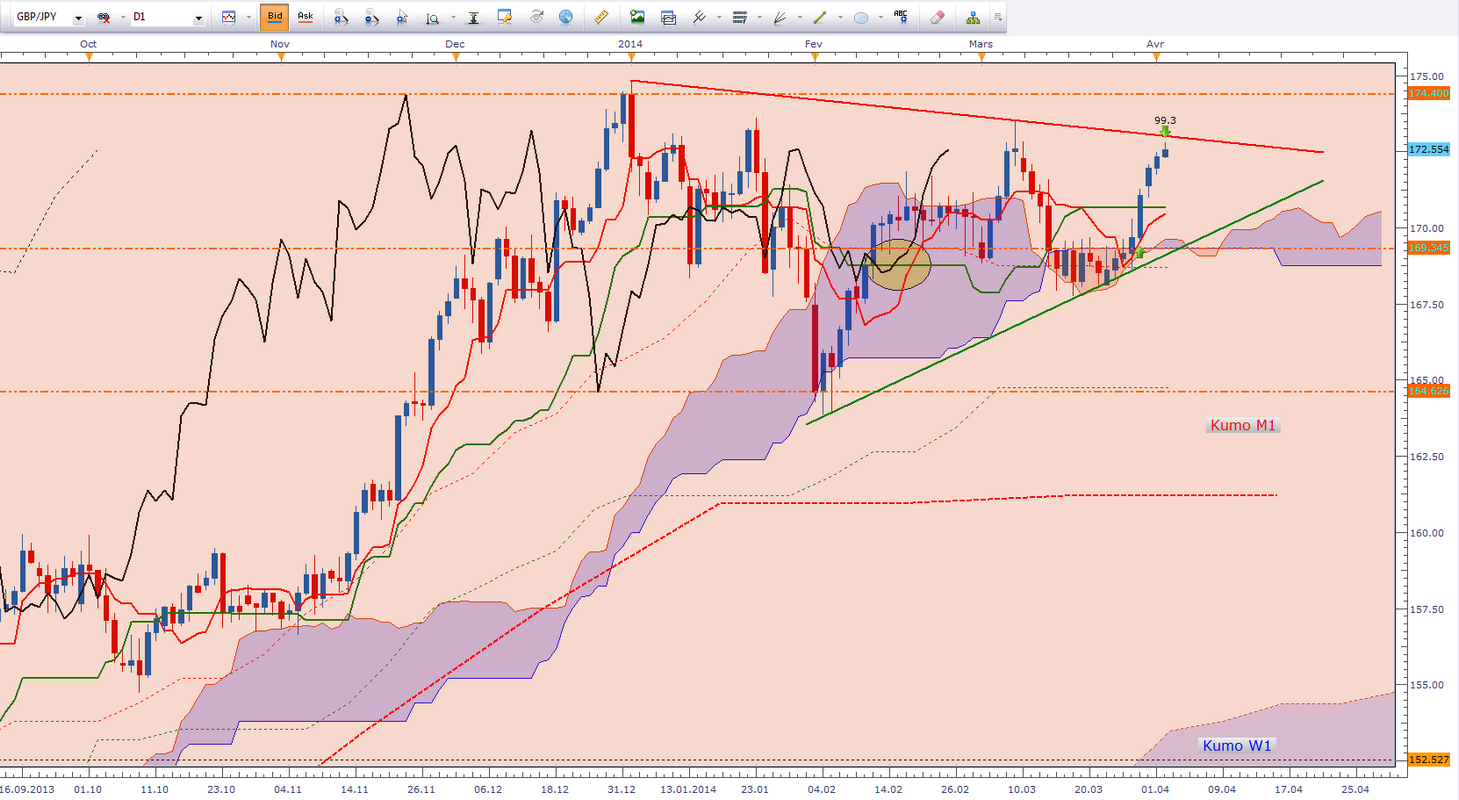Viewport: 1459px width, 800px height.
Task: Click the green down arrow marker under 99.3
Action: [x=1165, y=131]
